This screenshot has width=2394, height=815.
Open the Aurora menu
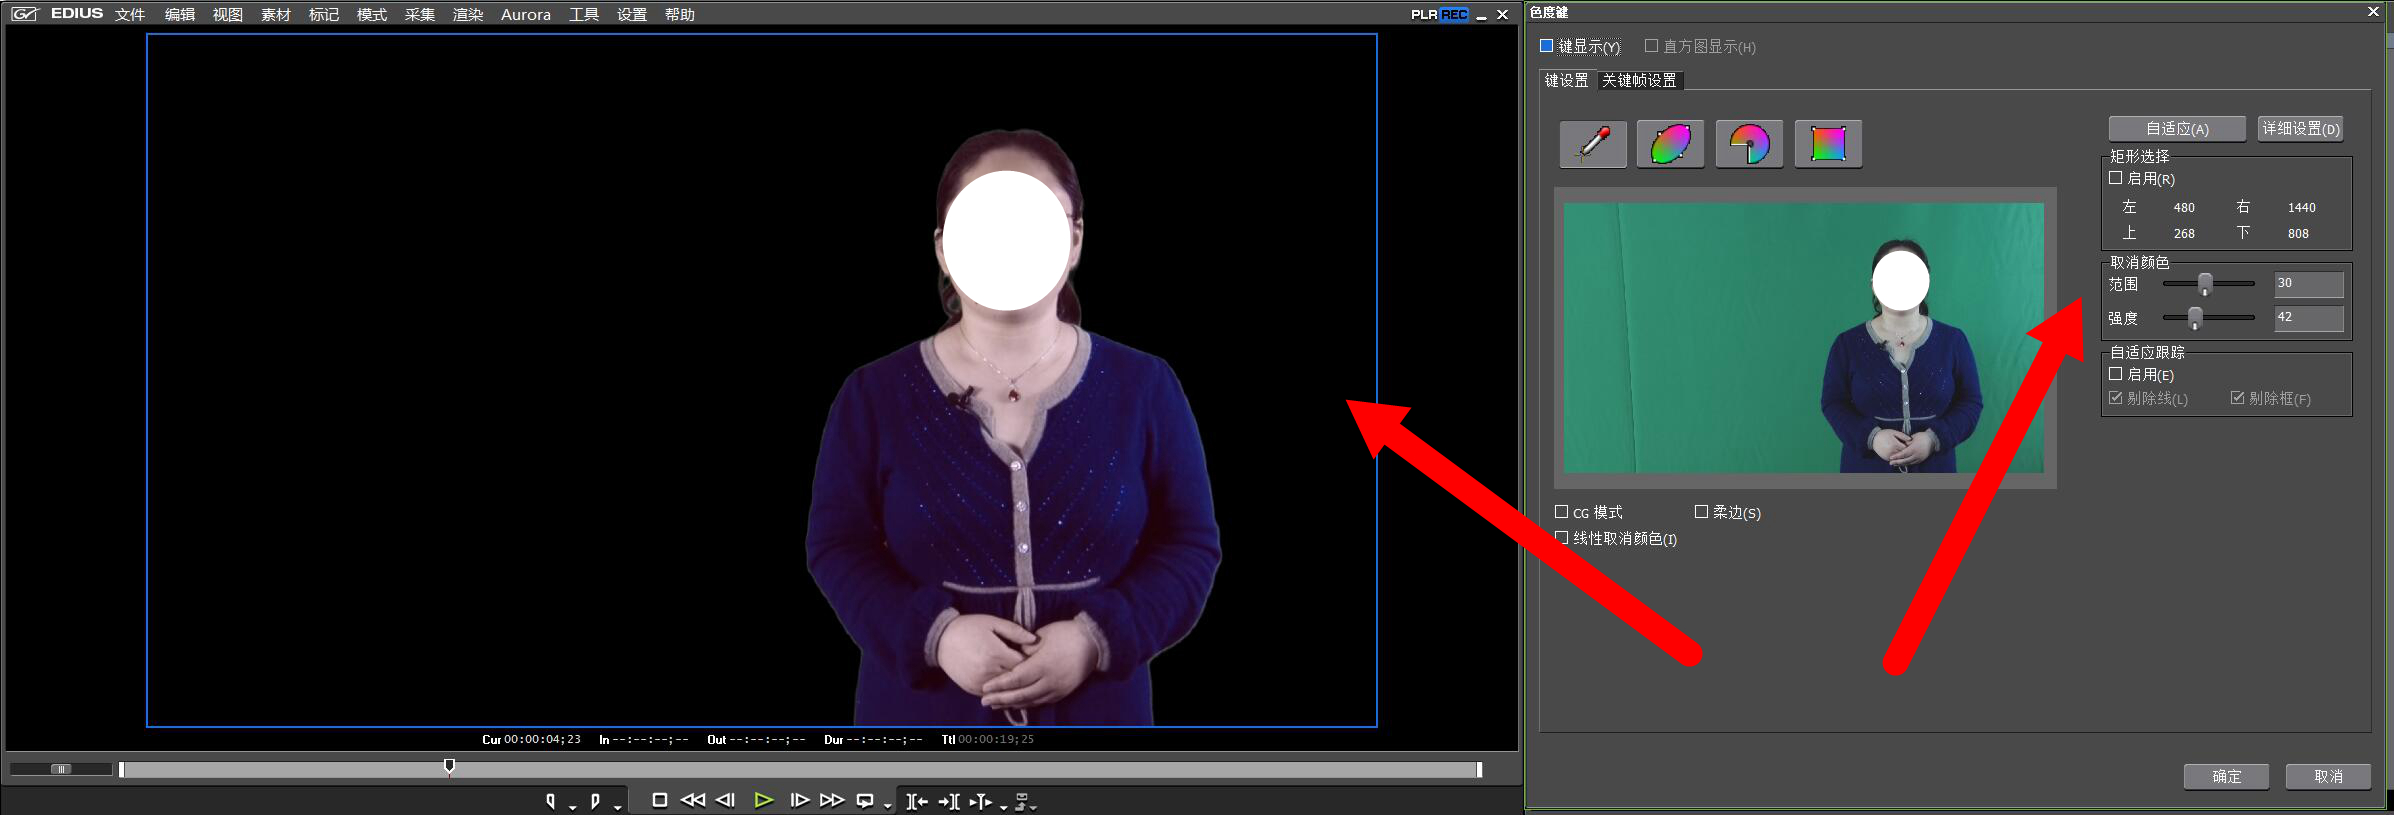point(526,14)
